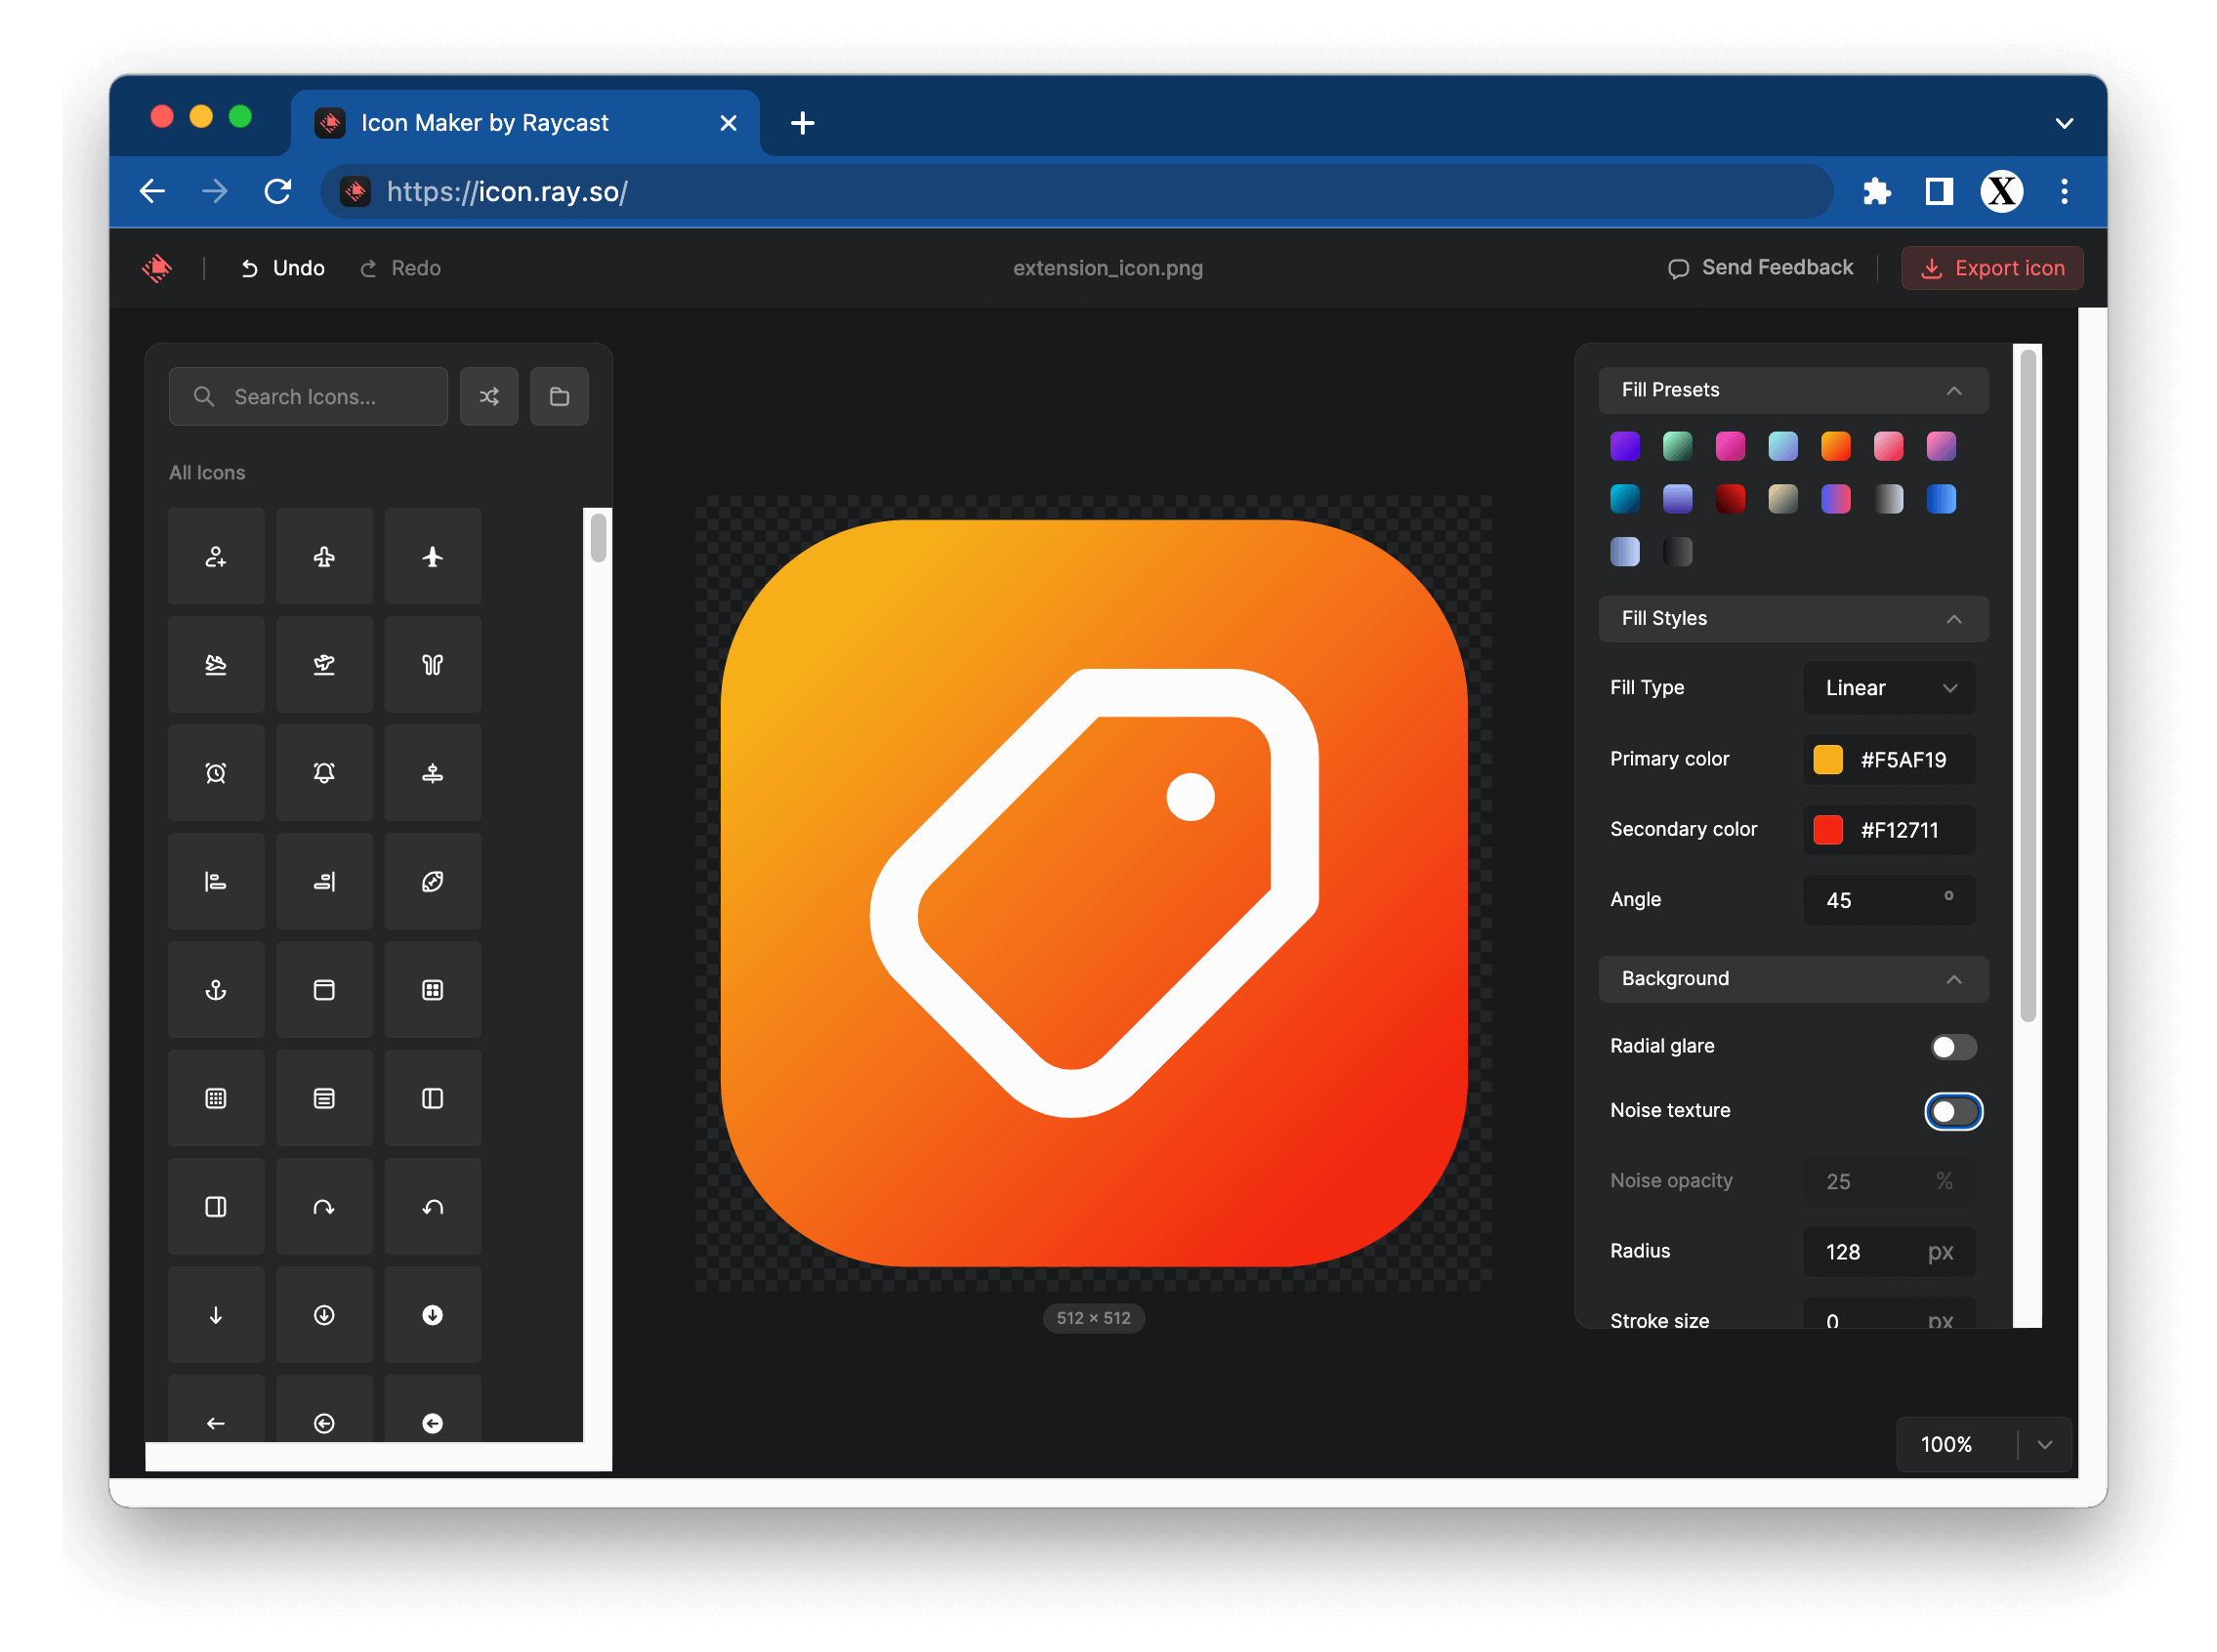Pick the purple fill preset swatch
This screenshot has height=1652, width=2217.
pyautogui.click(x=1624, y=446)
